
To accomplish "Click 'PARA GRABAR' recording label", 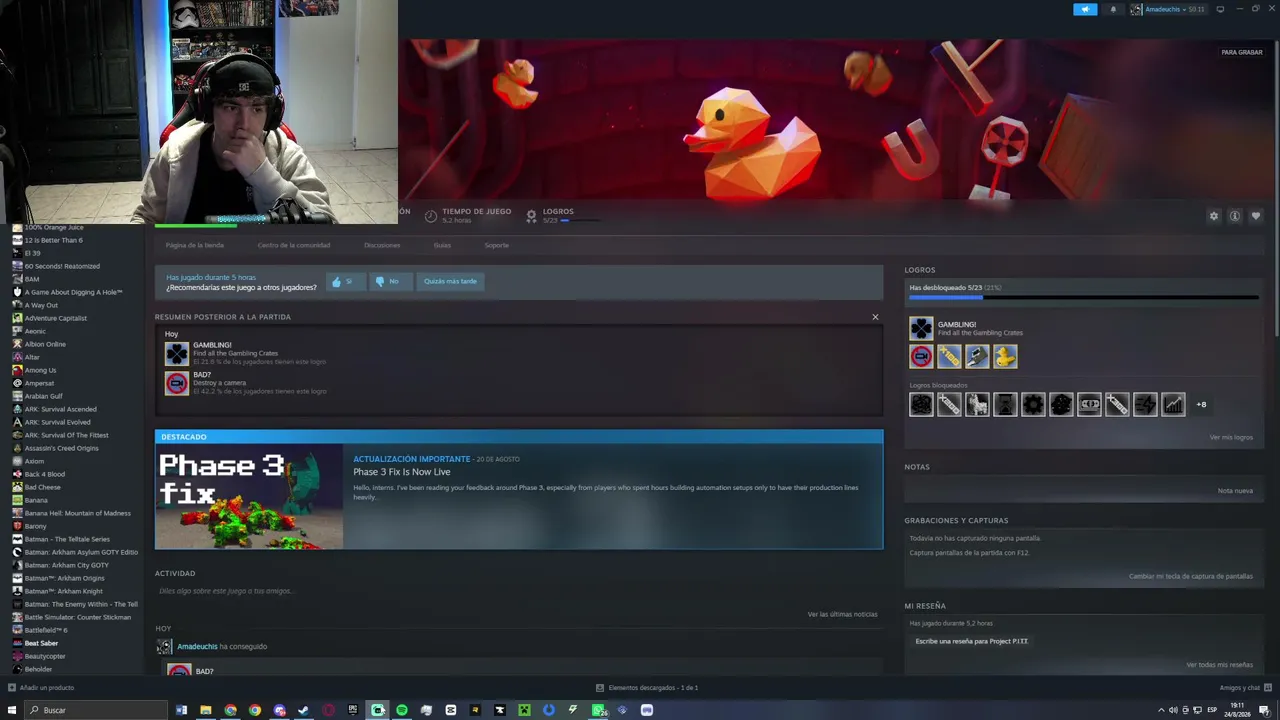I will 1242,52.
